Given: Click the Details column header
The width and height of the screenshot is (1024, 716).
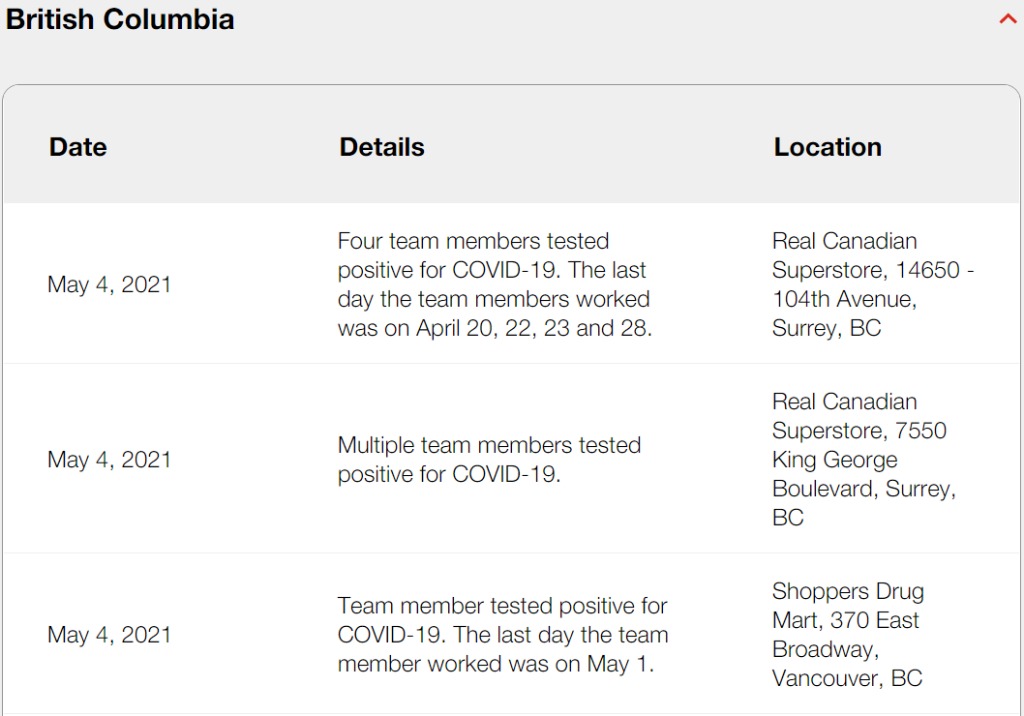Looking at the screenshot, I should point(382,147).
